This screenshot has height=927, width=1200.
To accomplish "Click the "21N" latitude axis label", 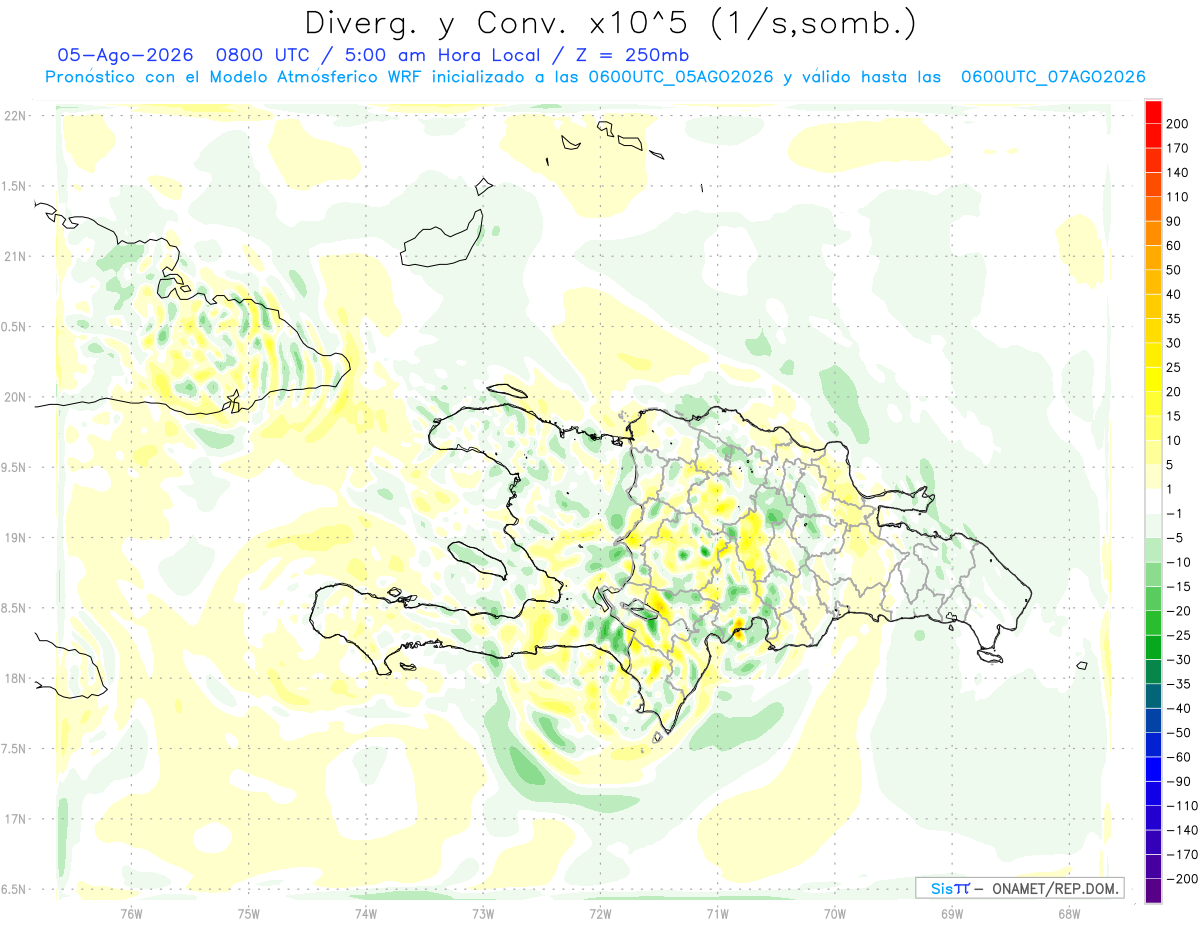I will point(15,257).
